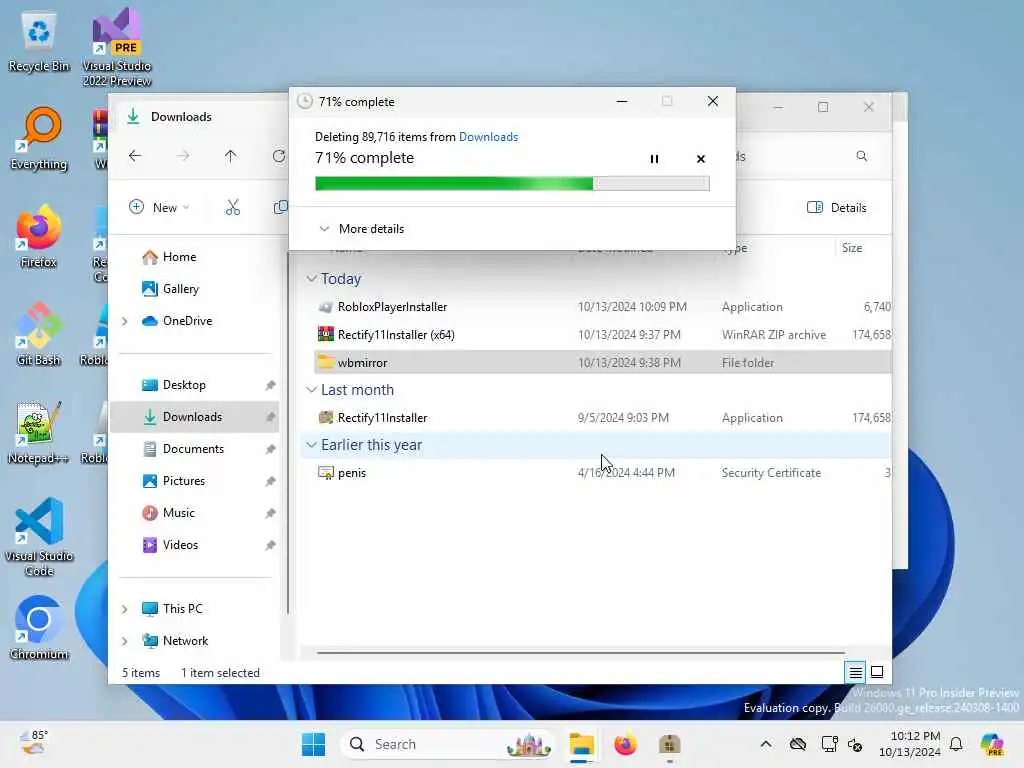Open Copilot preview icon in taskbar
The image size is (1024, 768).
[992, 744]
